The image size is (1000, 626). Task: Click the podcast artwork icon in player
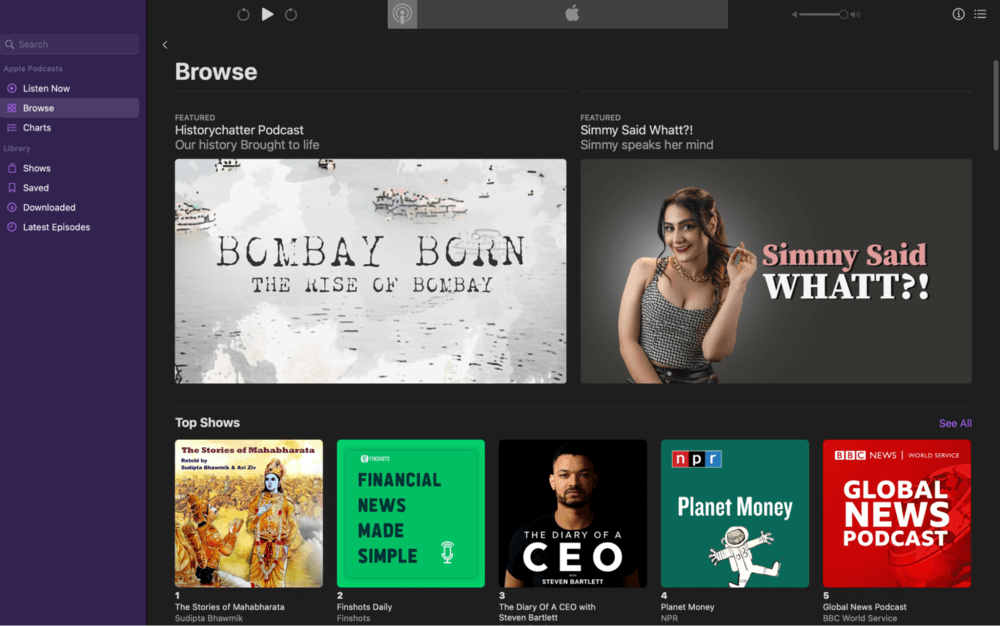(x=402, y=14)
